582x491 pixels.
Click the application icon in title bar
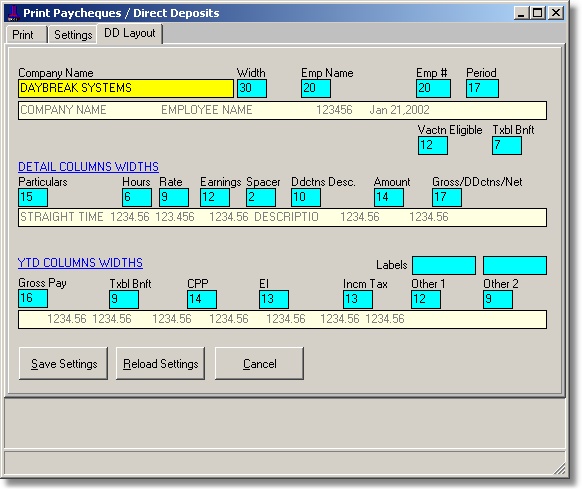13,13
